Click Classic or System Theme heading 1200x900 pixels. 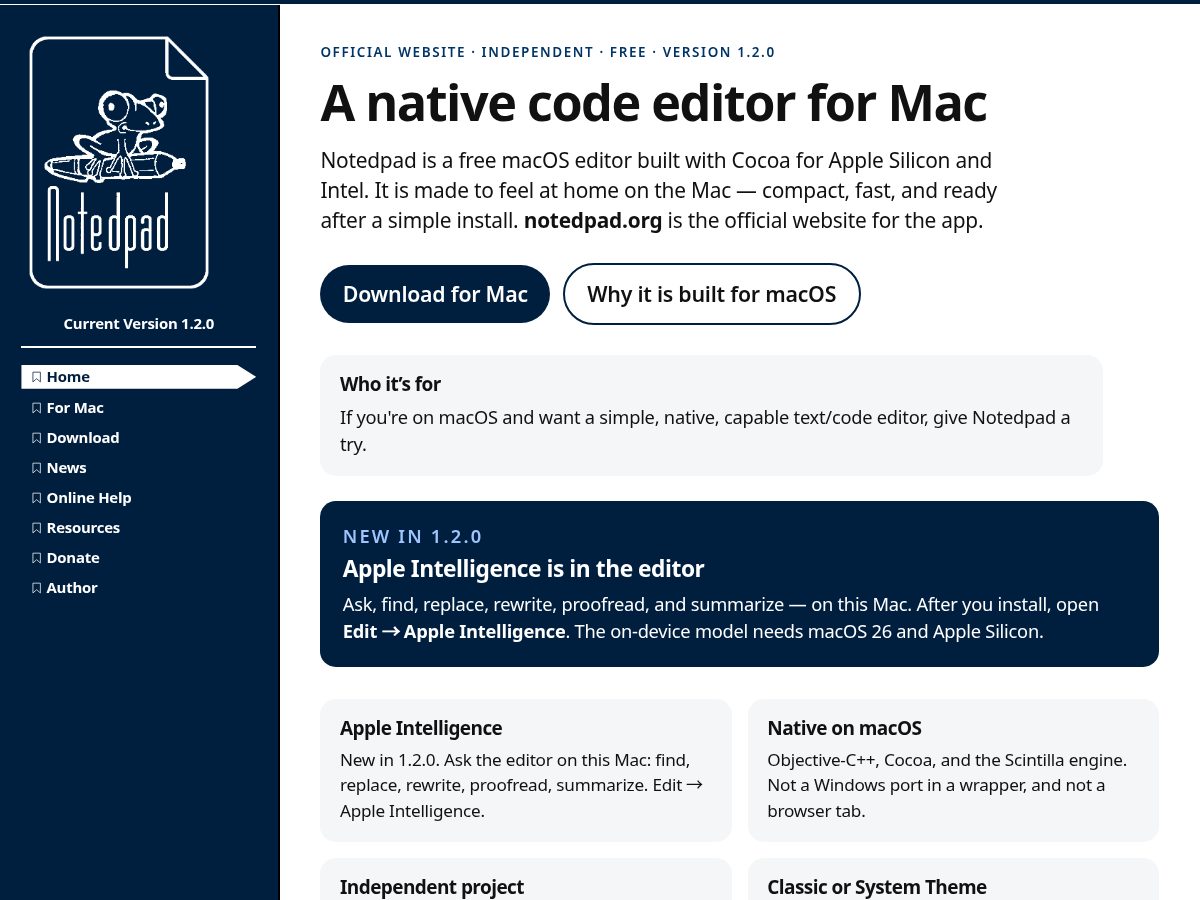(x=877, y=887)
